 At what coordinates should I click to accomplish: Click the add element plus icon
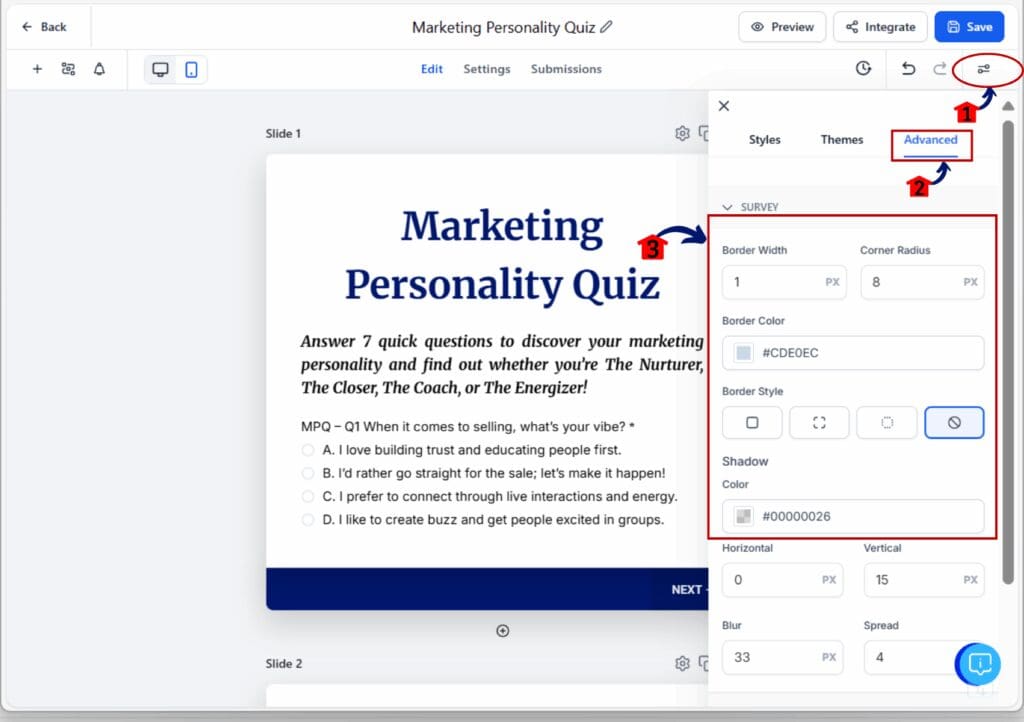pos(37,69)
